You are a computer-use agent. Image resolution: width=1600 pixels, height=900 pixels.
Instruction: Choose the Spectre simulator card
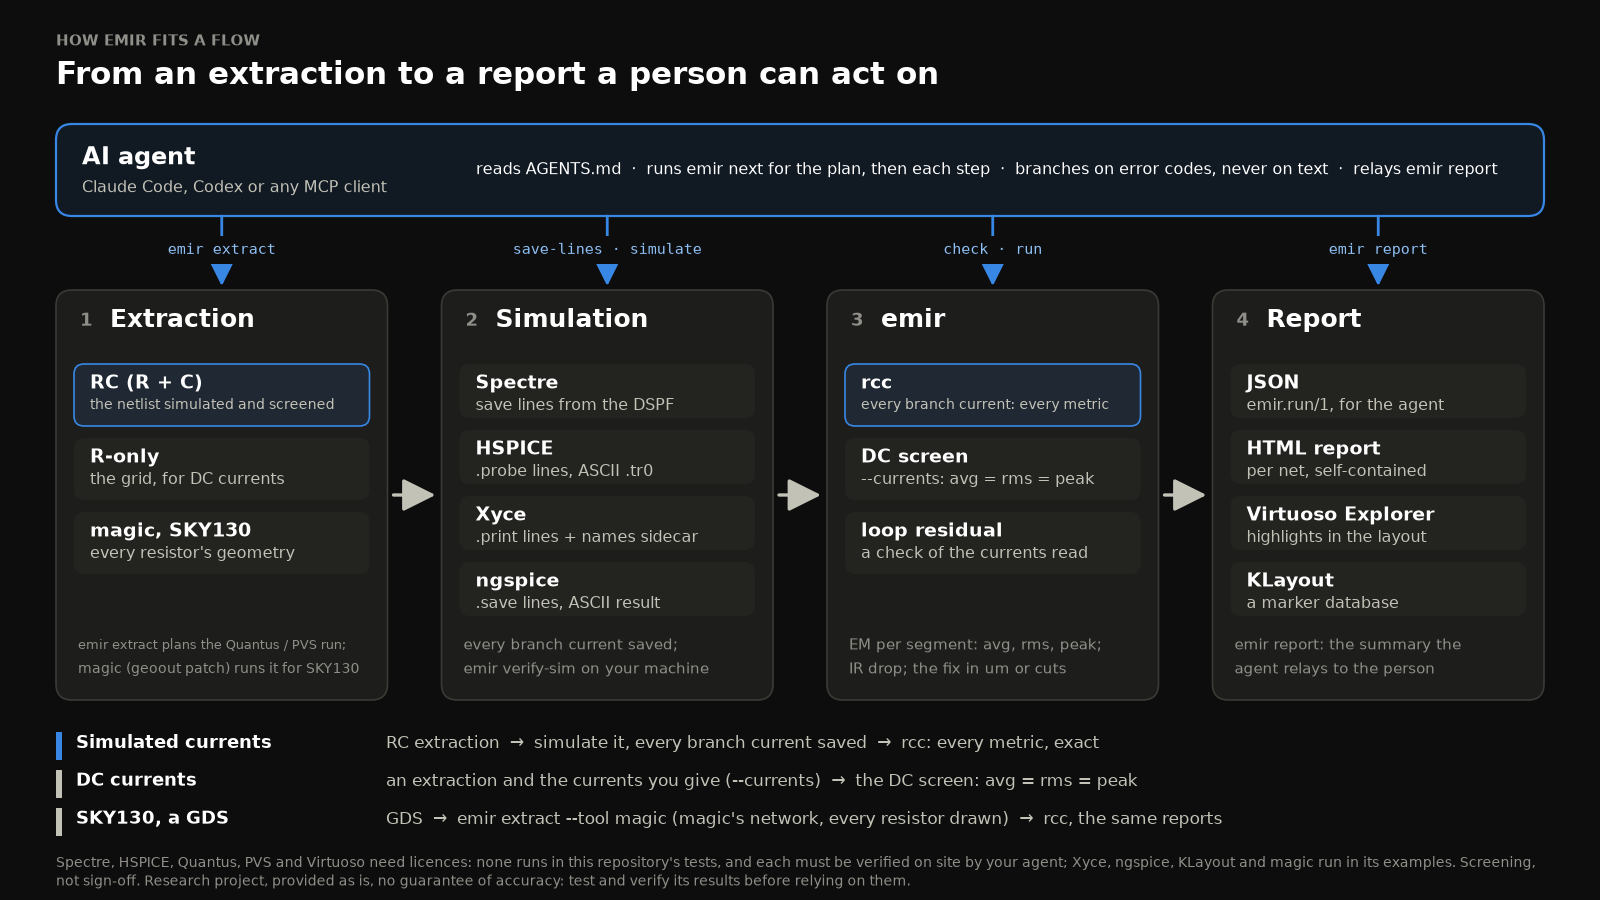(607, 391)
